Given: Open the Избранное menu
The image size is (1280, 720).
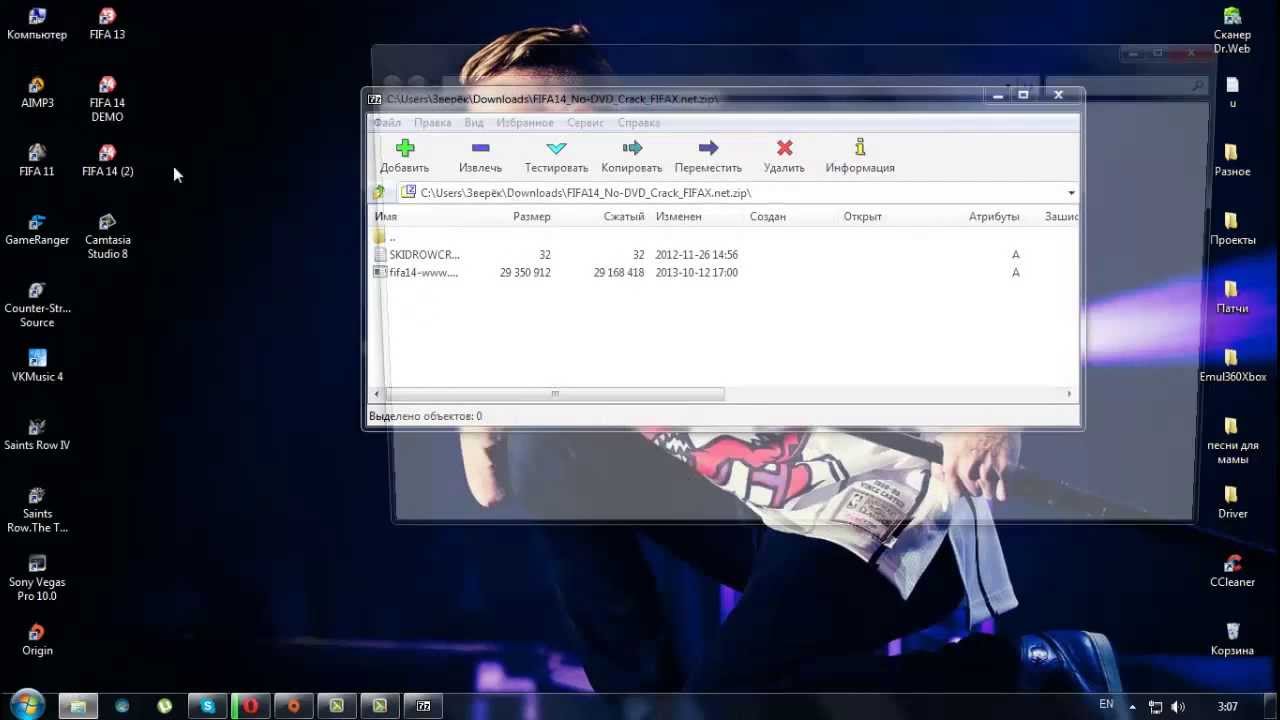Looking at the screenshot, I should pyautogui.click(x=525, y=122).
